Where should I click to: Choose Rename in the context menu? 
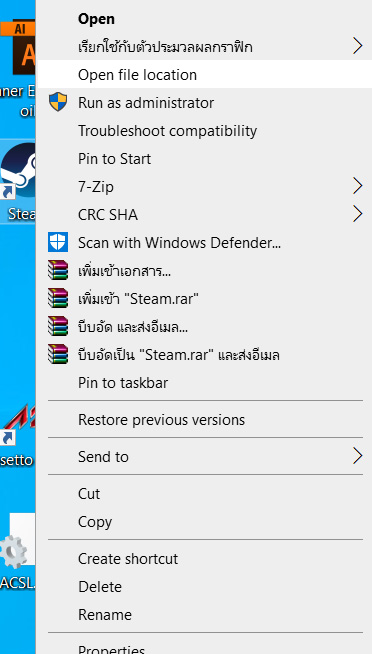point(204,614)
